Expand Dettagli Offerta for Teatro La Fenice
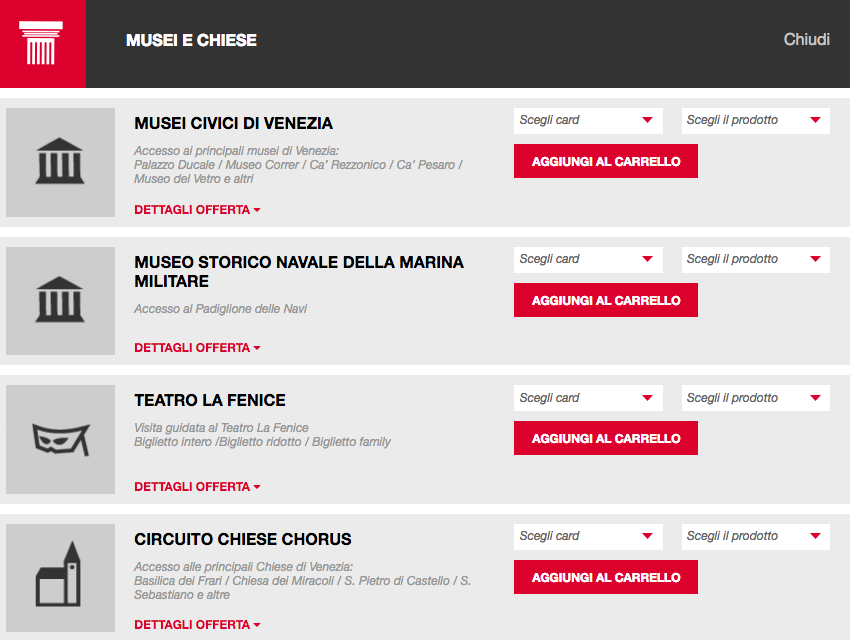 [x=197, y=487]
